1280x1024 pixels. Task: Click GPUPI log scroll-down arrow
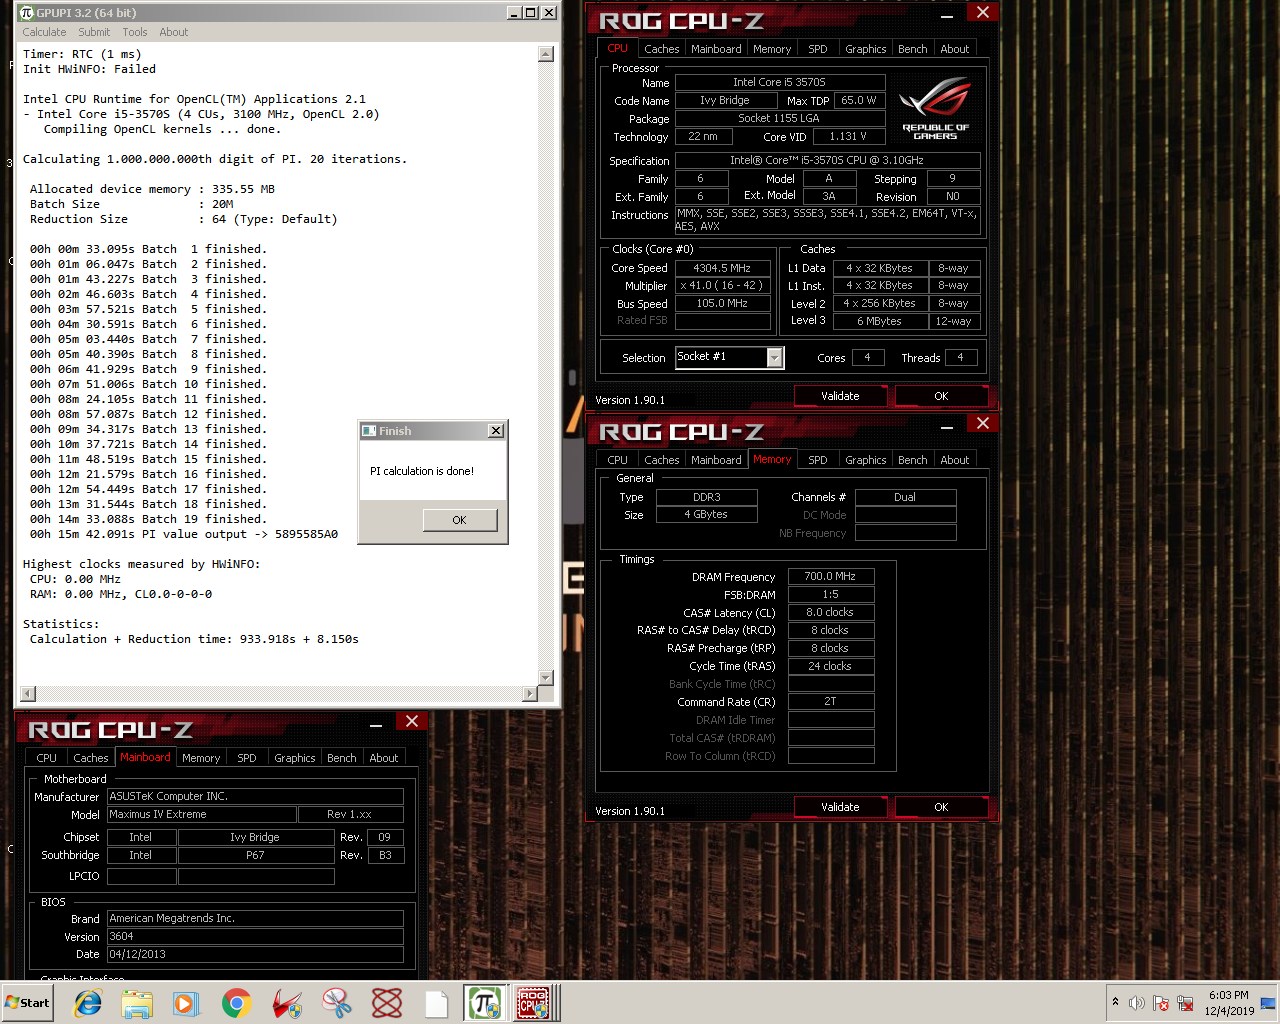[546, 678]
